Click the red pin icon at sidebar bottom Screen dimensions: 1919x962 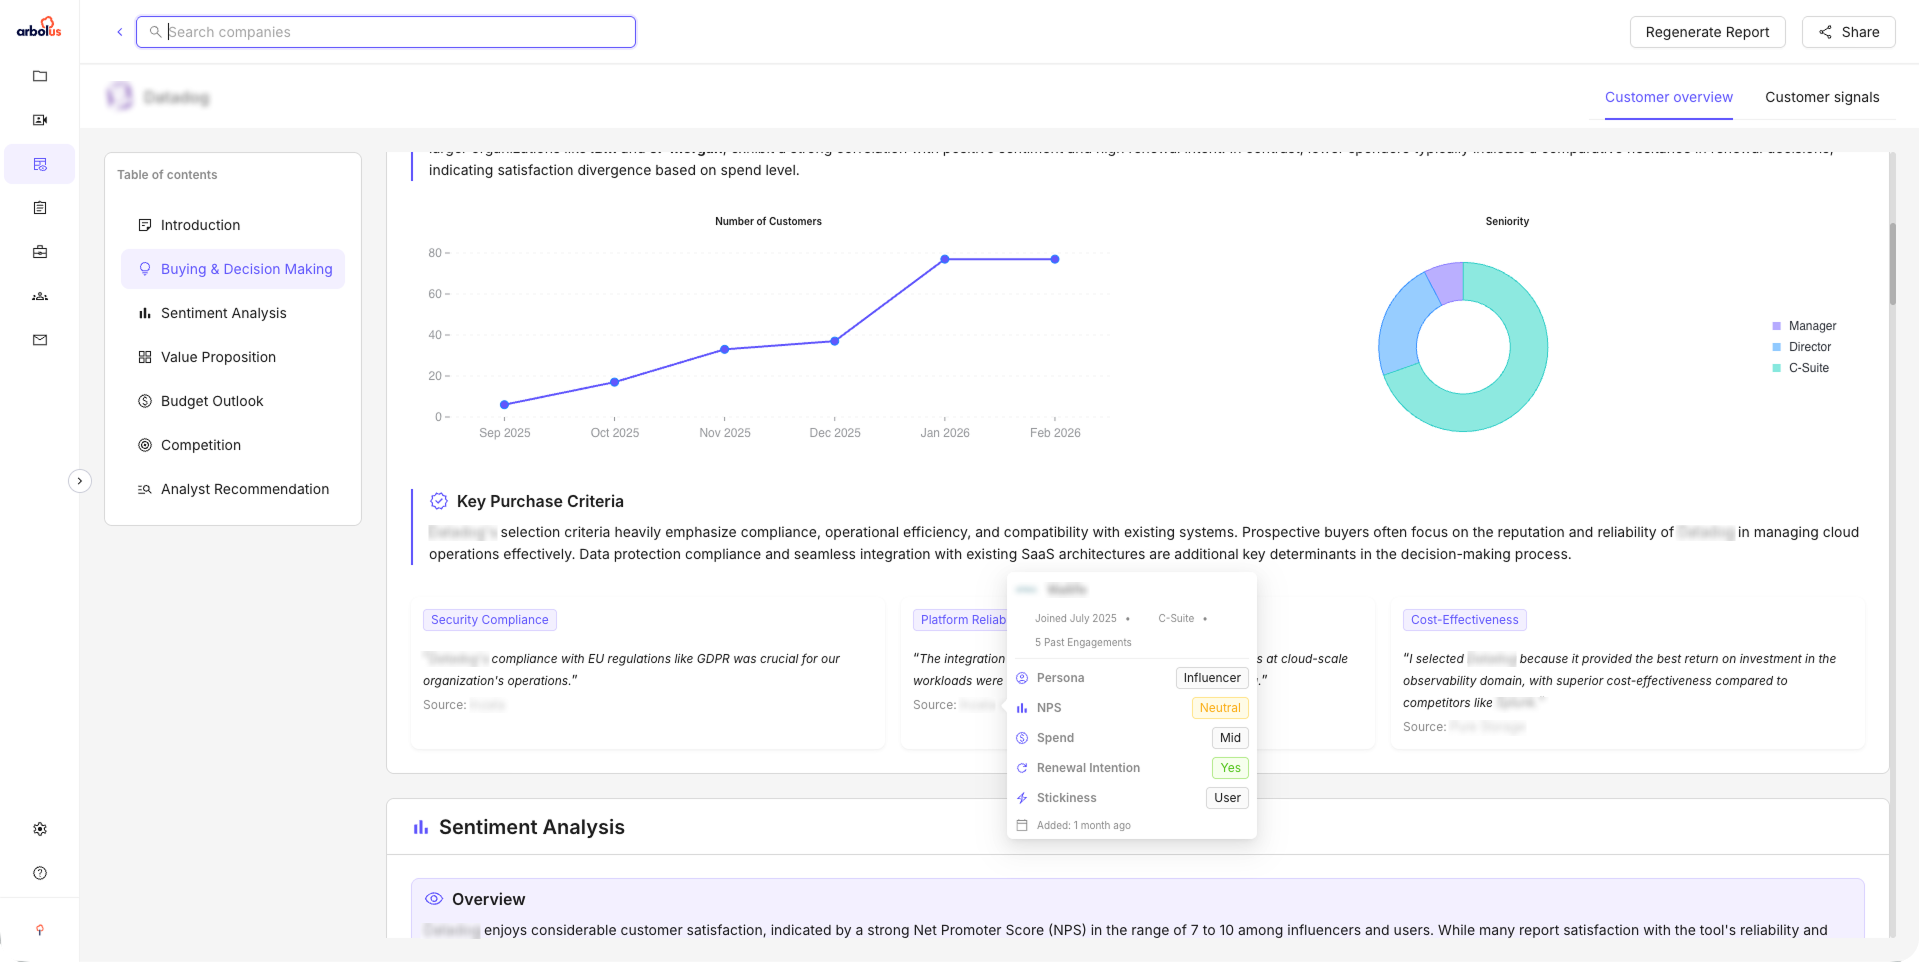click(x=40, y=930)
